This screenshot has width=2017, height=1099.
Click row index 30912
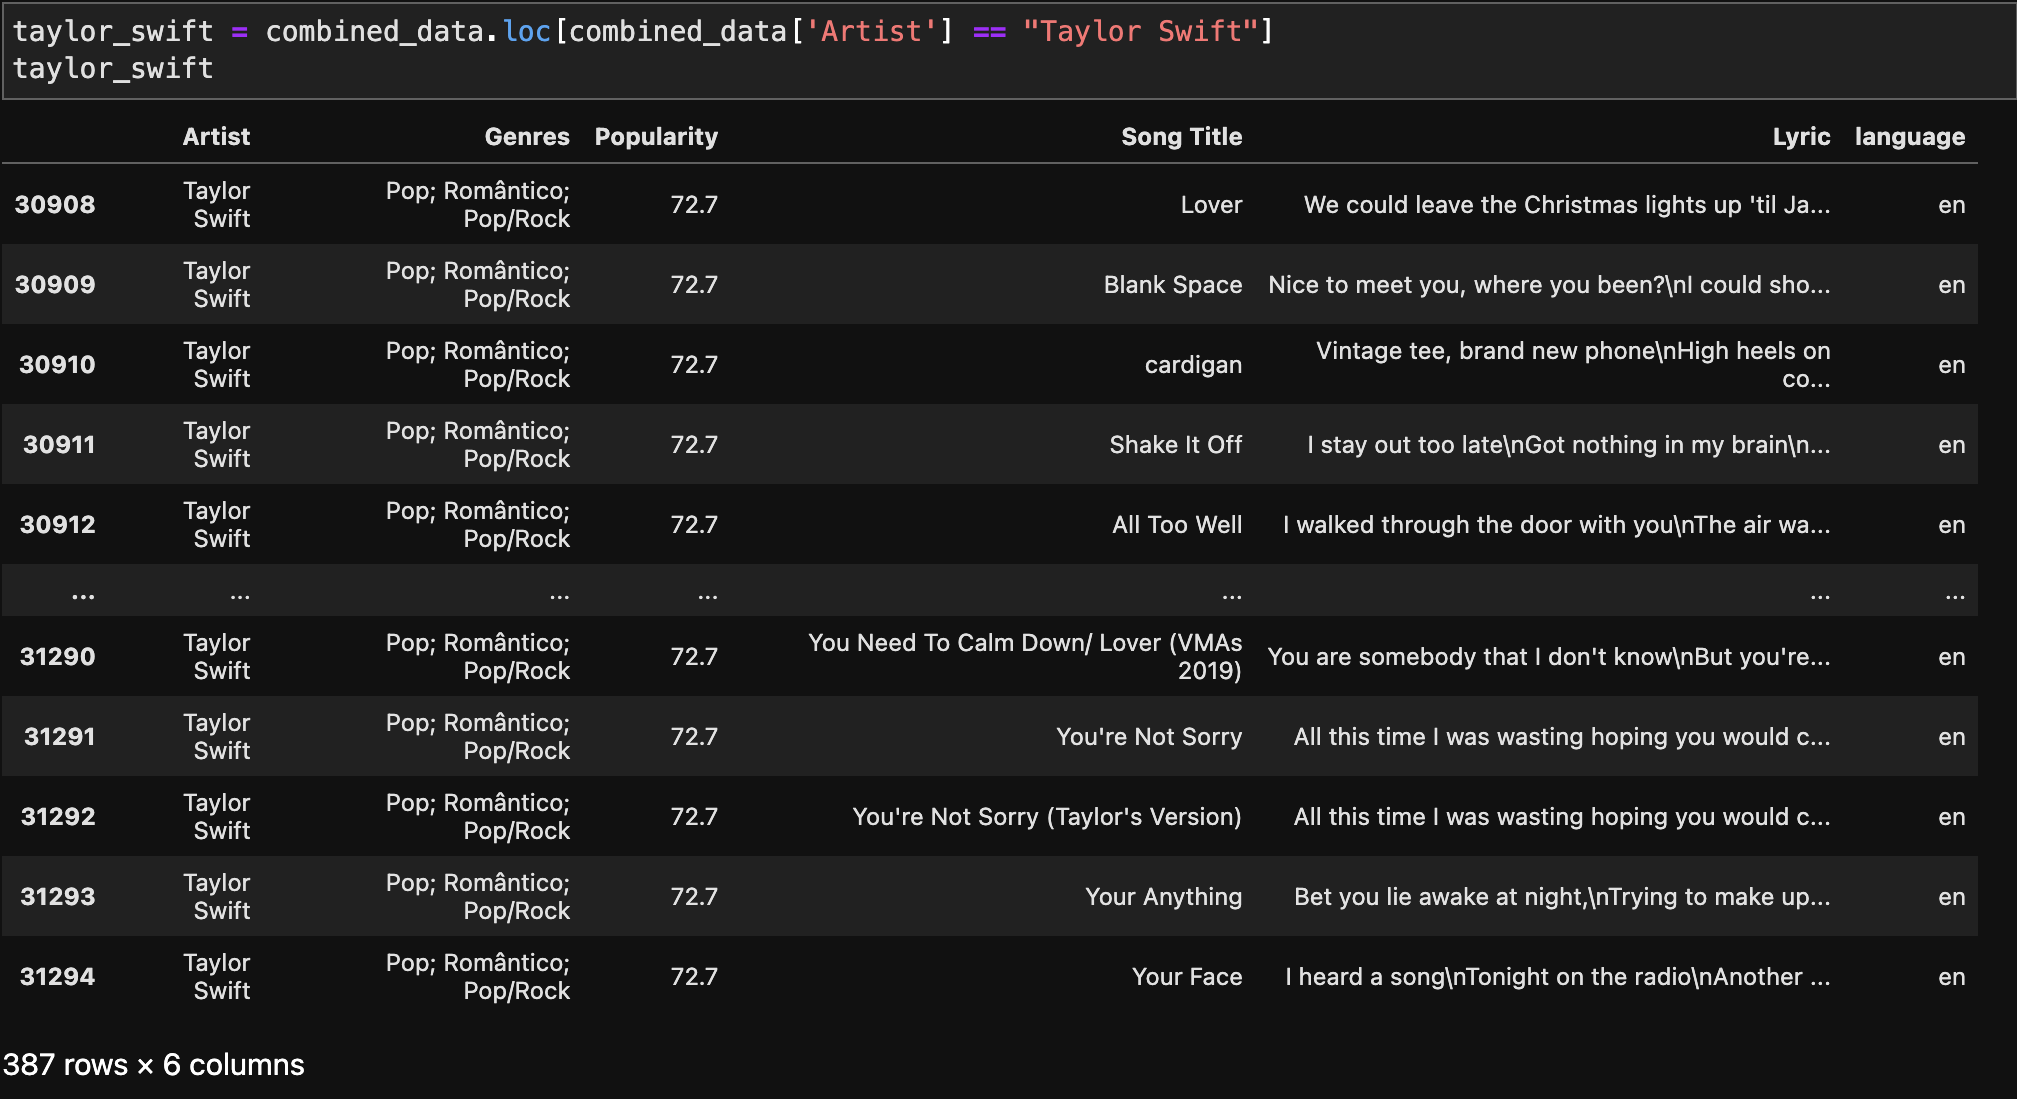pyautogui.click(x=57, y=525)
